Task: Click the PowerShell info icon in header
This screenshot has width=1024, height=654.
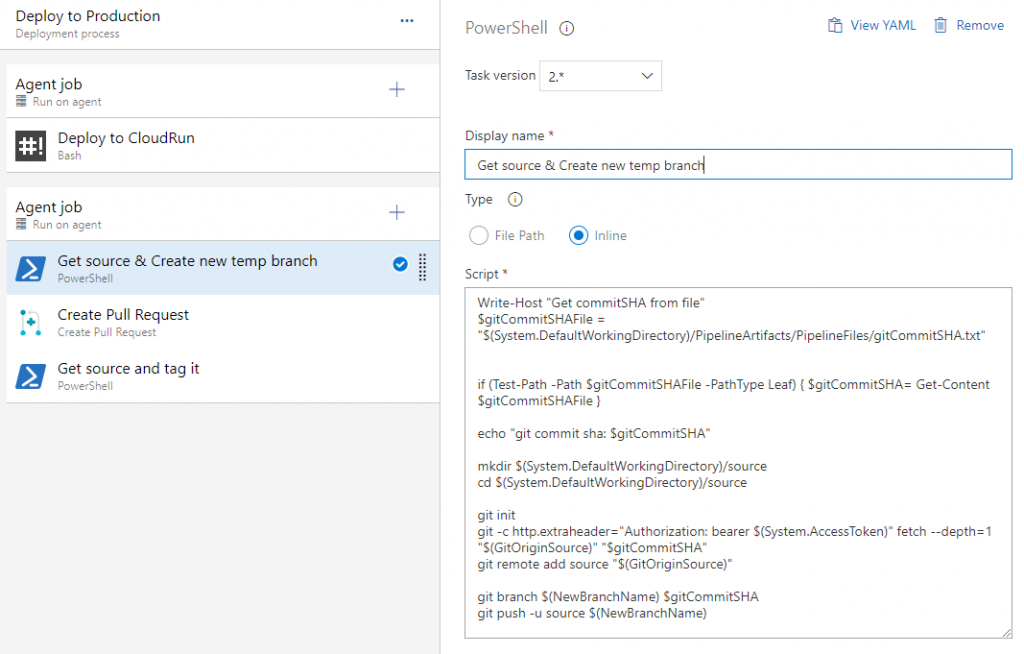Action: pyautogui.click(x=567, y=28)
